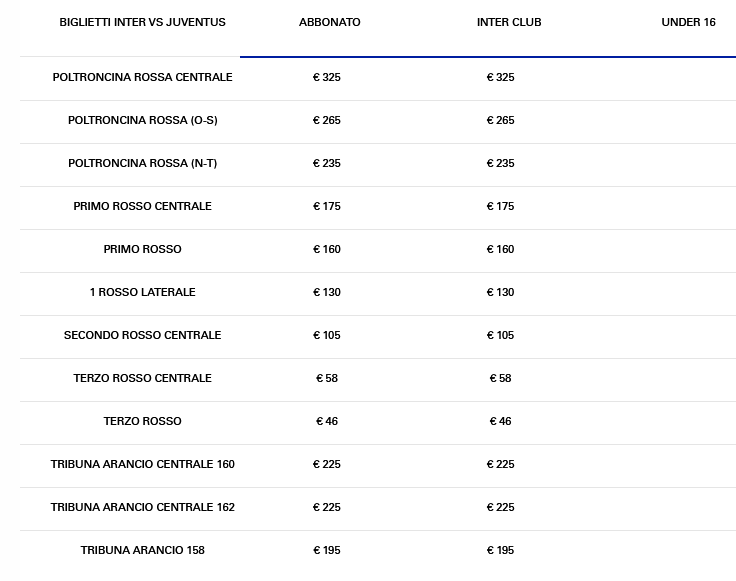Click the TRIBUNA ARANCIO 158 row label
Screen dimensions: 736x581
click(x=142, y=550)
